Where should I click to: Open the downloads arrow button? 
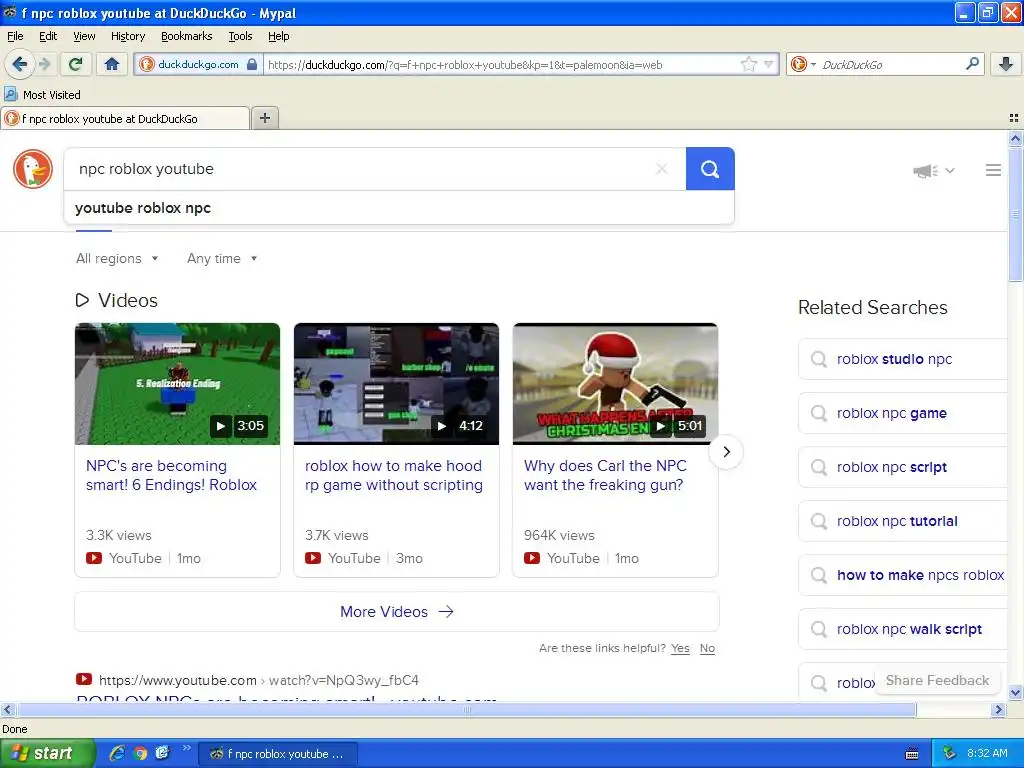1006,64
